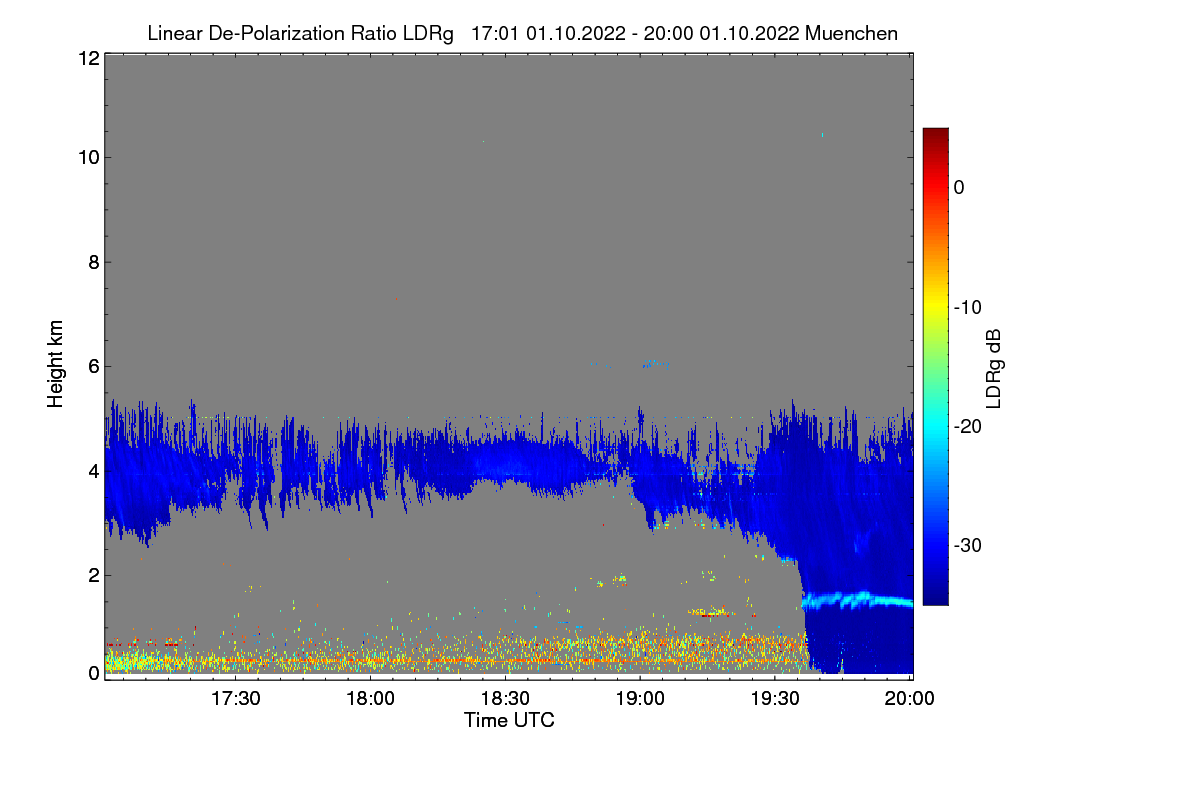Click the colorbar value label 0
The image size is (1200, 800).
point(959,187)
